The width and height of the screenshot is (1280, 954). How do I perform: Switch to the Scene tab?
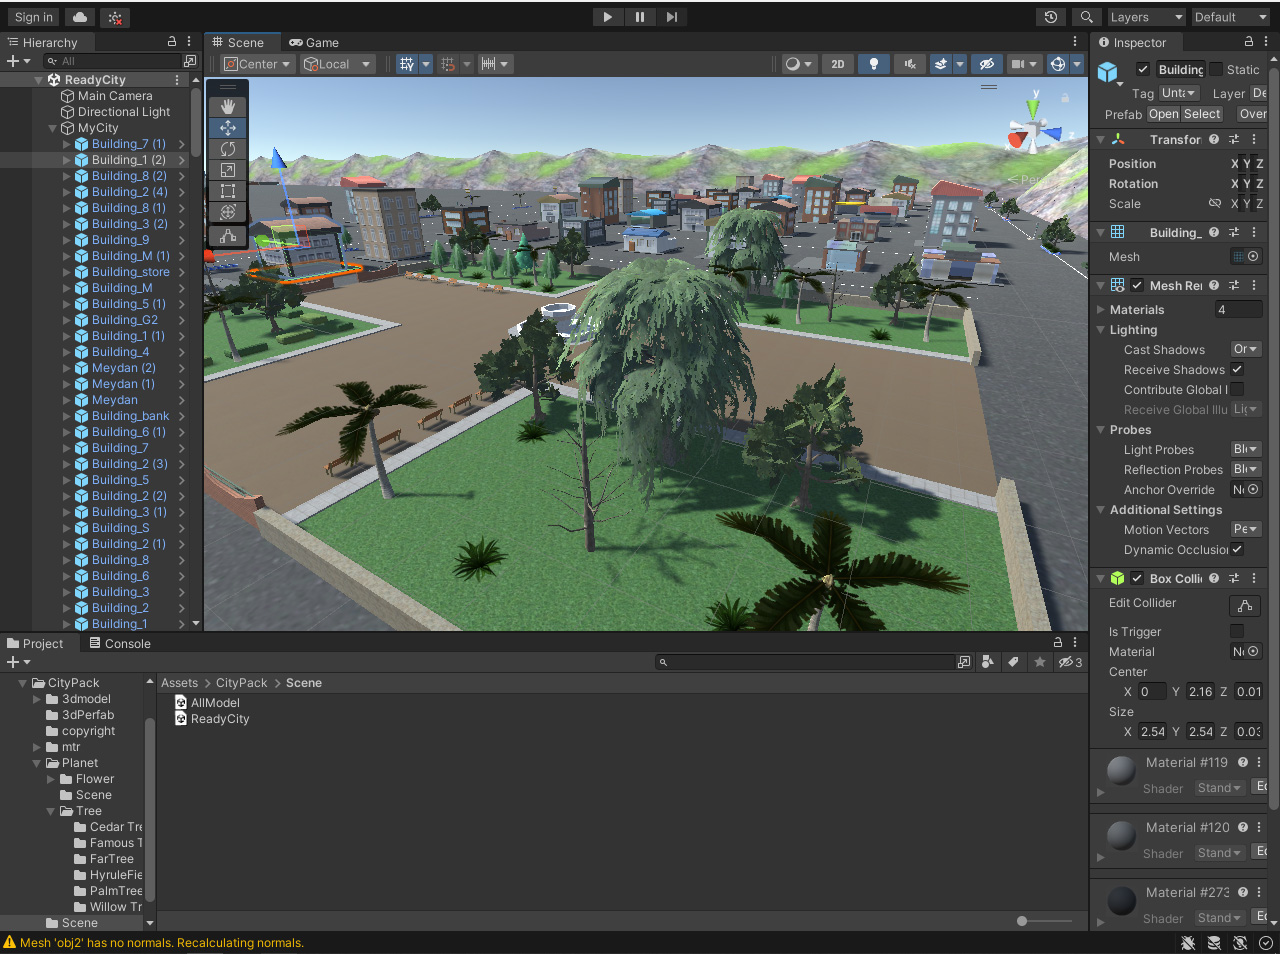[238, 42]
